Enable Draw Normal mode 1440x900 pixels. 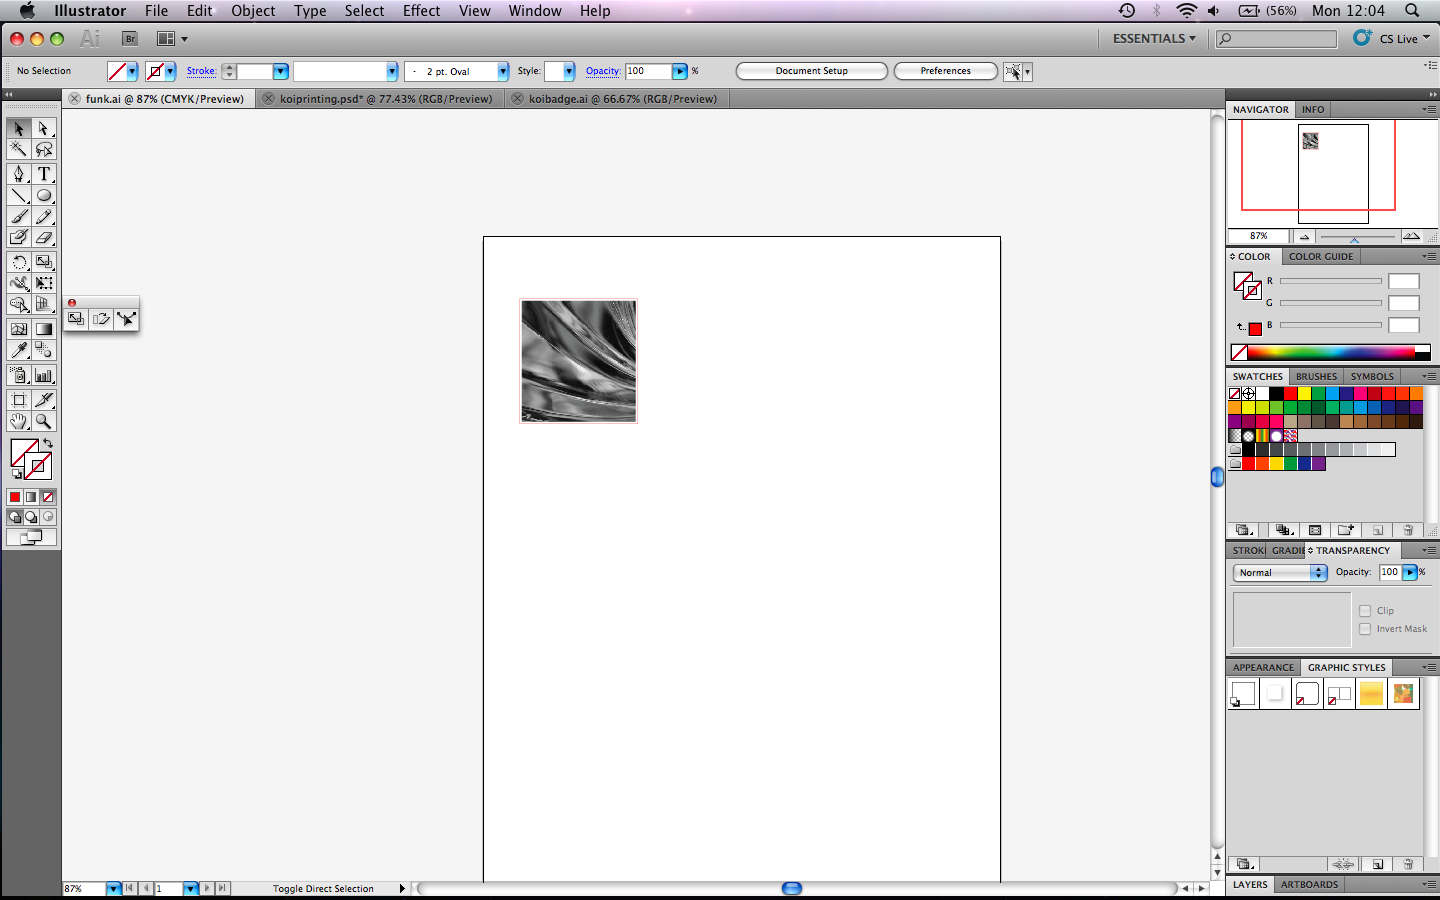[x=14, y=517]
